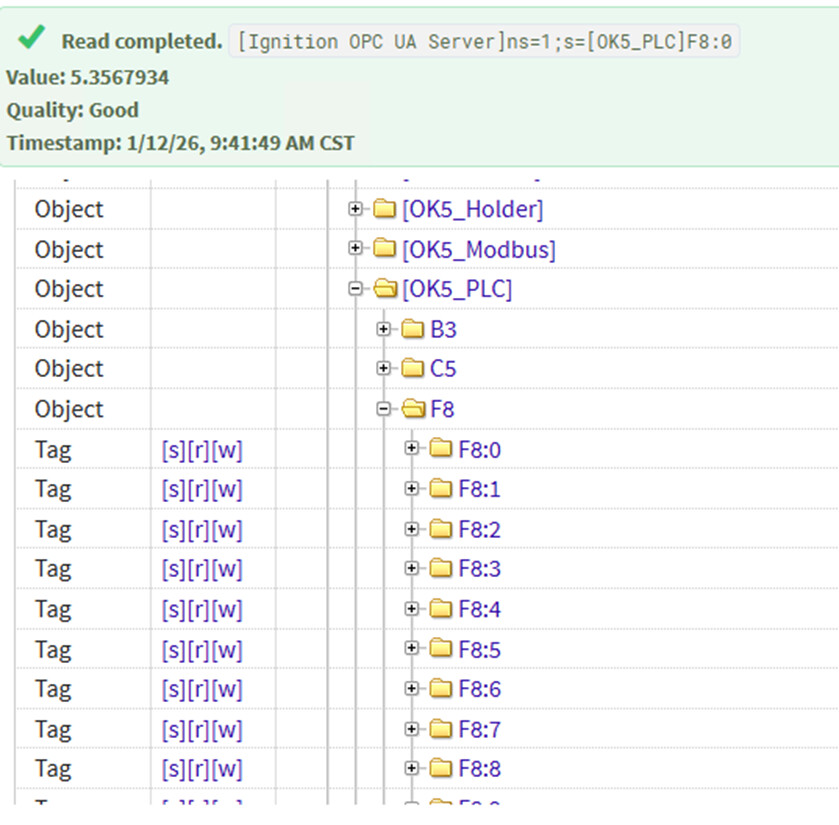Click the F8:0 tag folder icon
839x825 pixels.
click(441, 448)
